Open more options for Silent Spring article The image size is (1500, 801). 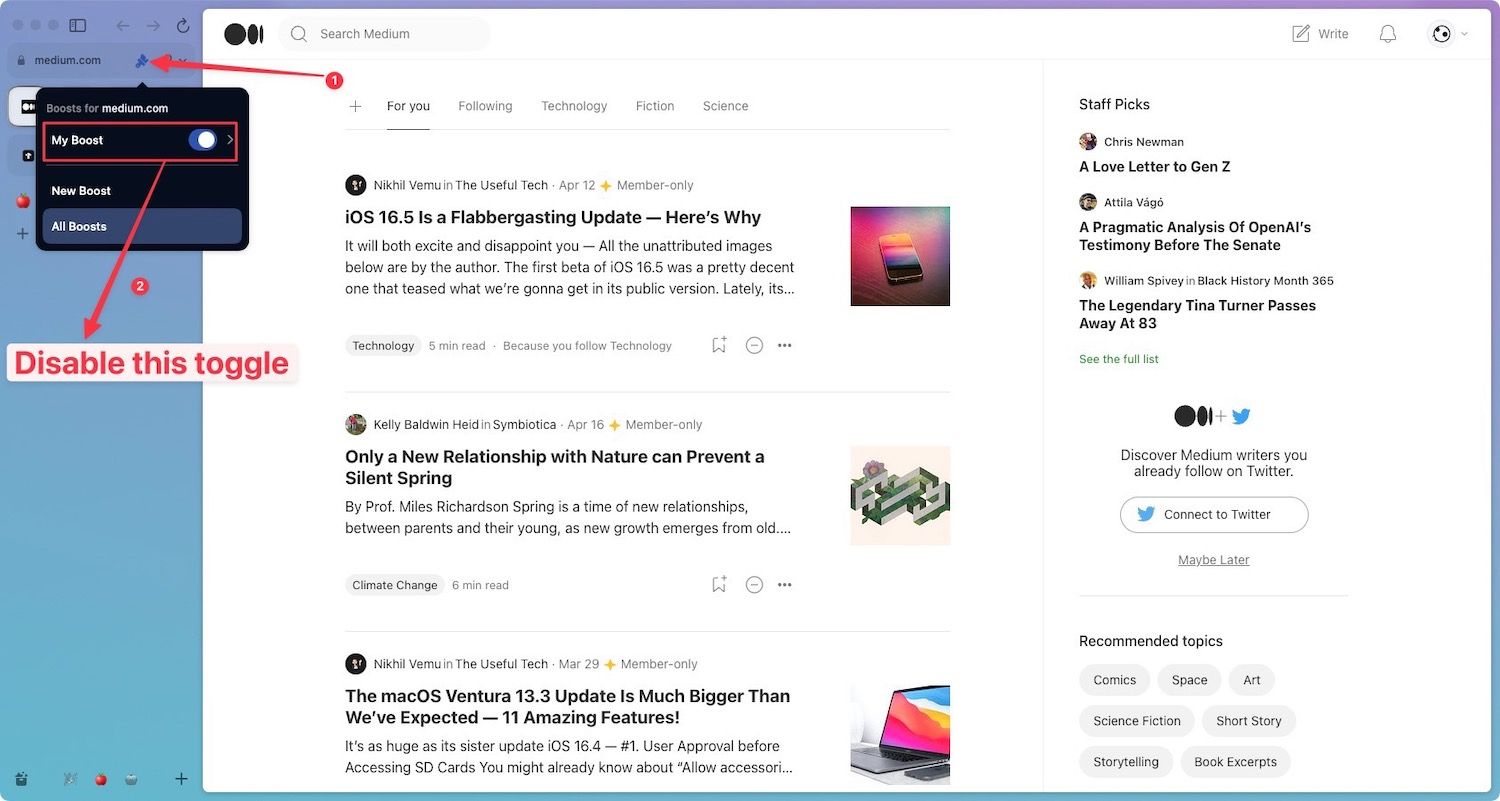coord(785,585)
